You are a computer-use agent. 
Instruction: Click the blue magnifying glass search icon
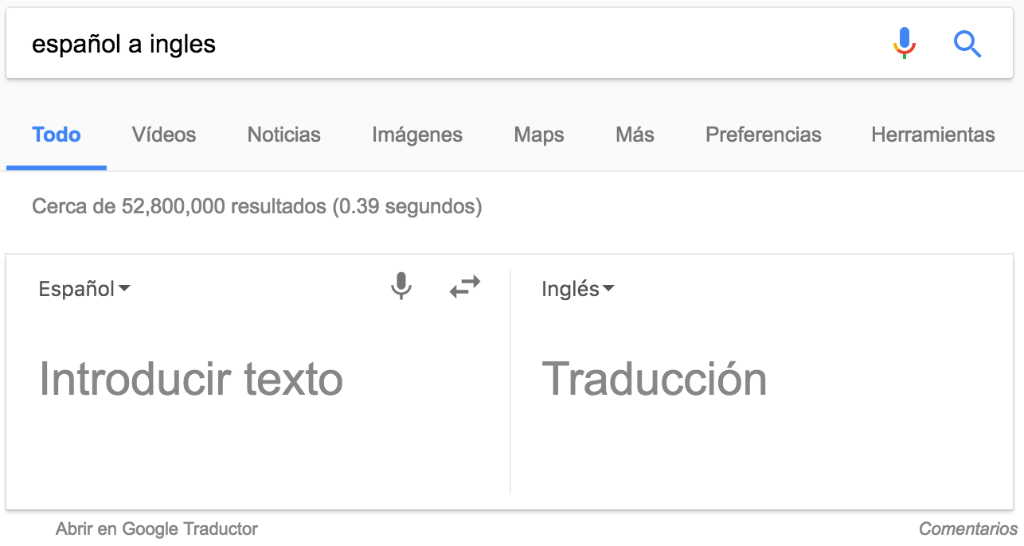point(967,44)
